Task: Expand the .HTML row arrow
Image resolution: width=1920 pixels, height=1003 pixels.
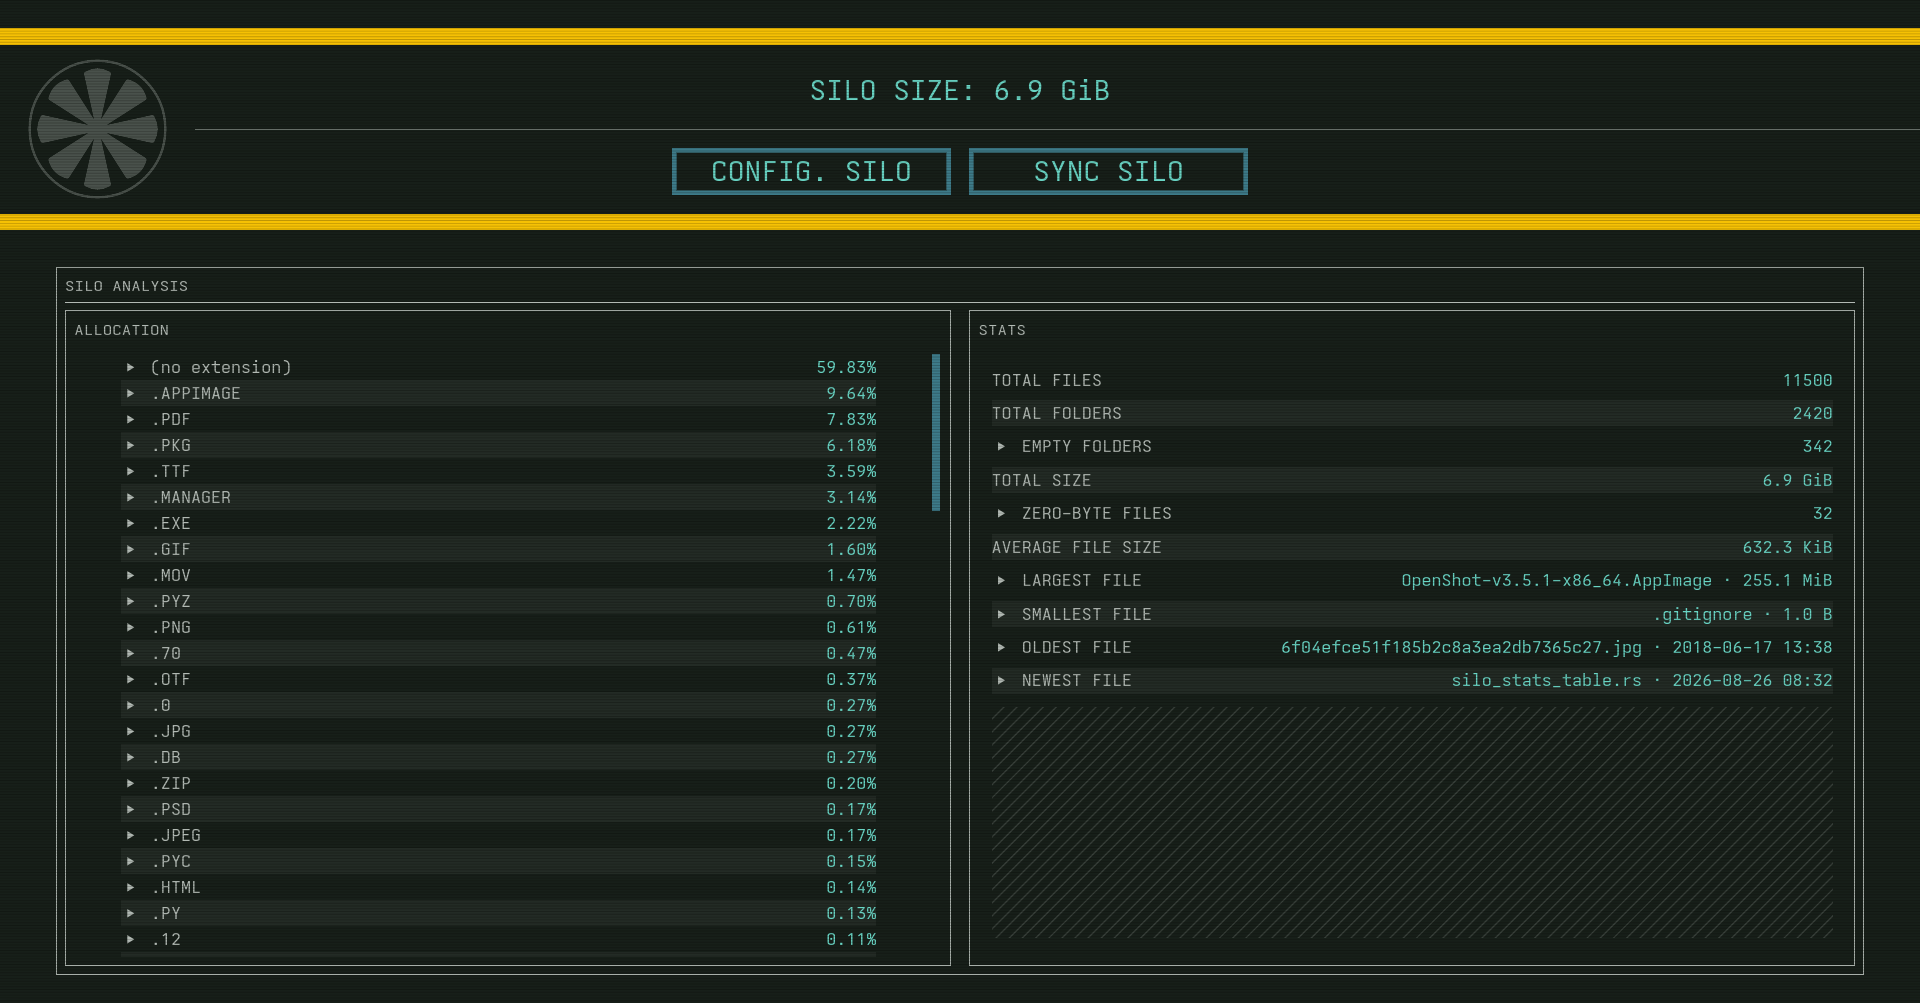Action: pyautogui.click(x=131, y=887)
